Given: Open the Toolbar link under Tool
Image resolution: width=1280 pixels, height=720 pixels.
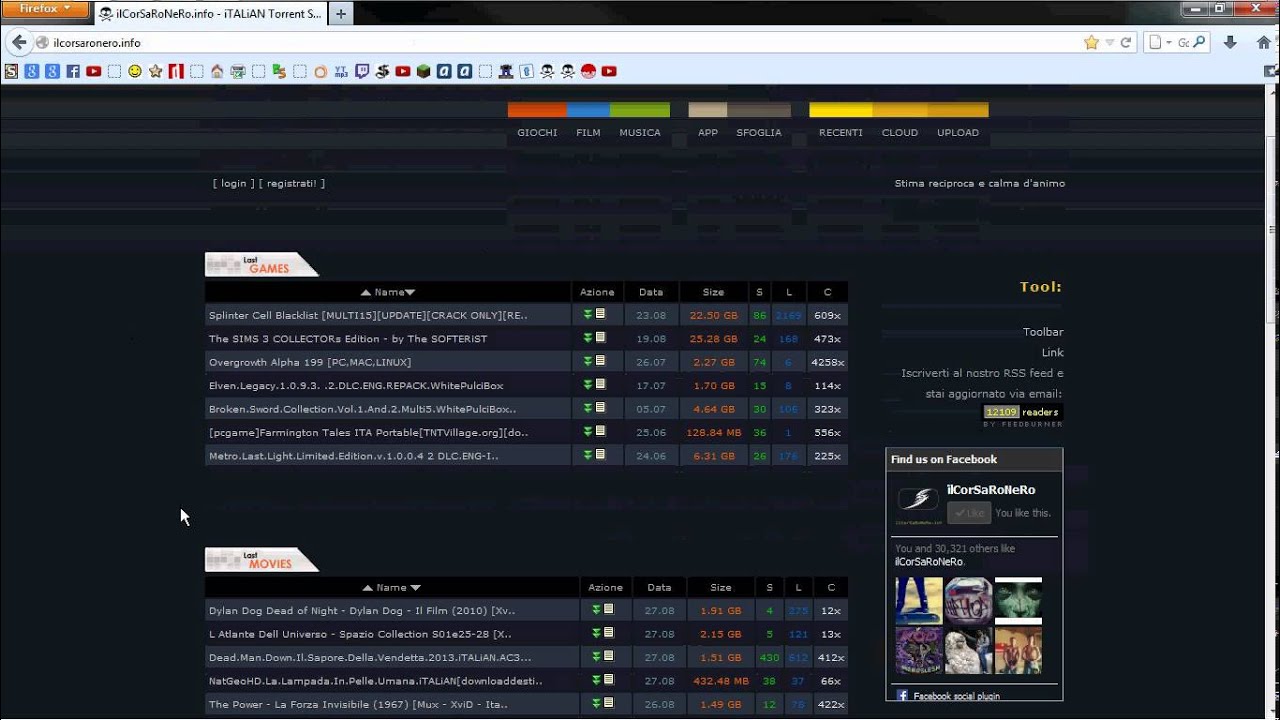Looking at the screenshot, I should tap(1043, 332).
